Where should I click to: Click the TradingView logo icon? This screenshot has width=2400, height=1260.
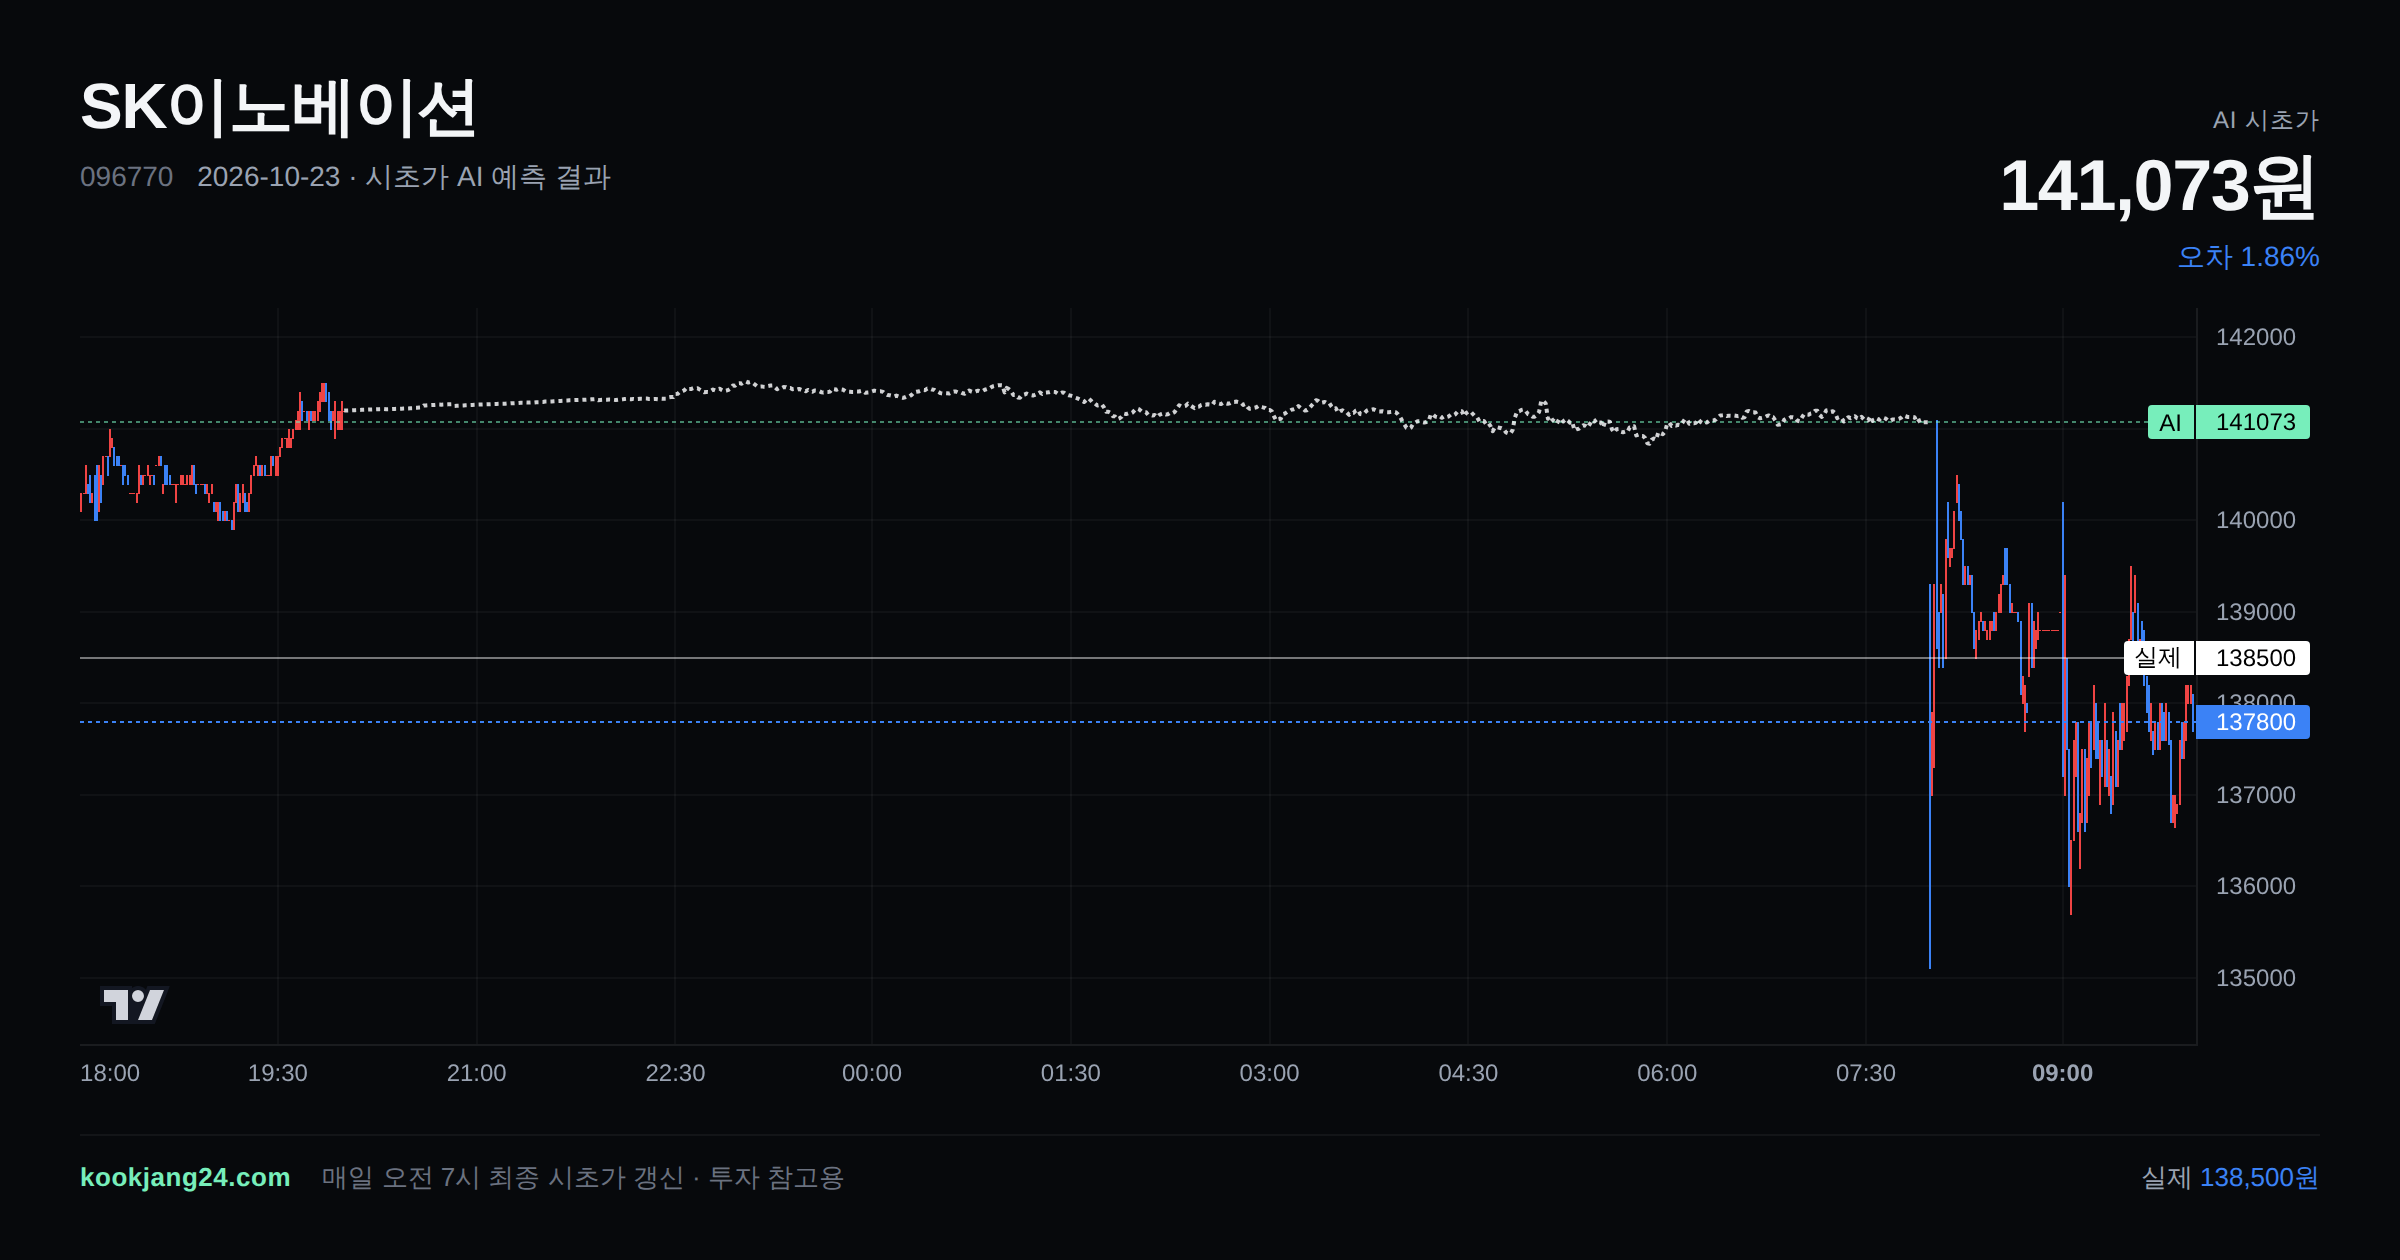[134, 1004]
